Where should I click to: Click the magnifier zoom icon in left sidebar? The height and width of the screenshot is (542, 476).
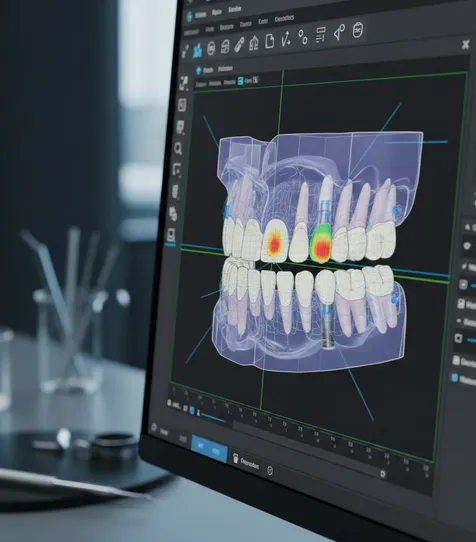(178, 149)
